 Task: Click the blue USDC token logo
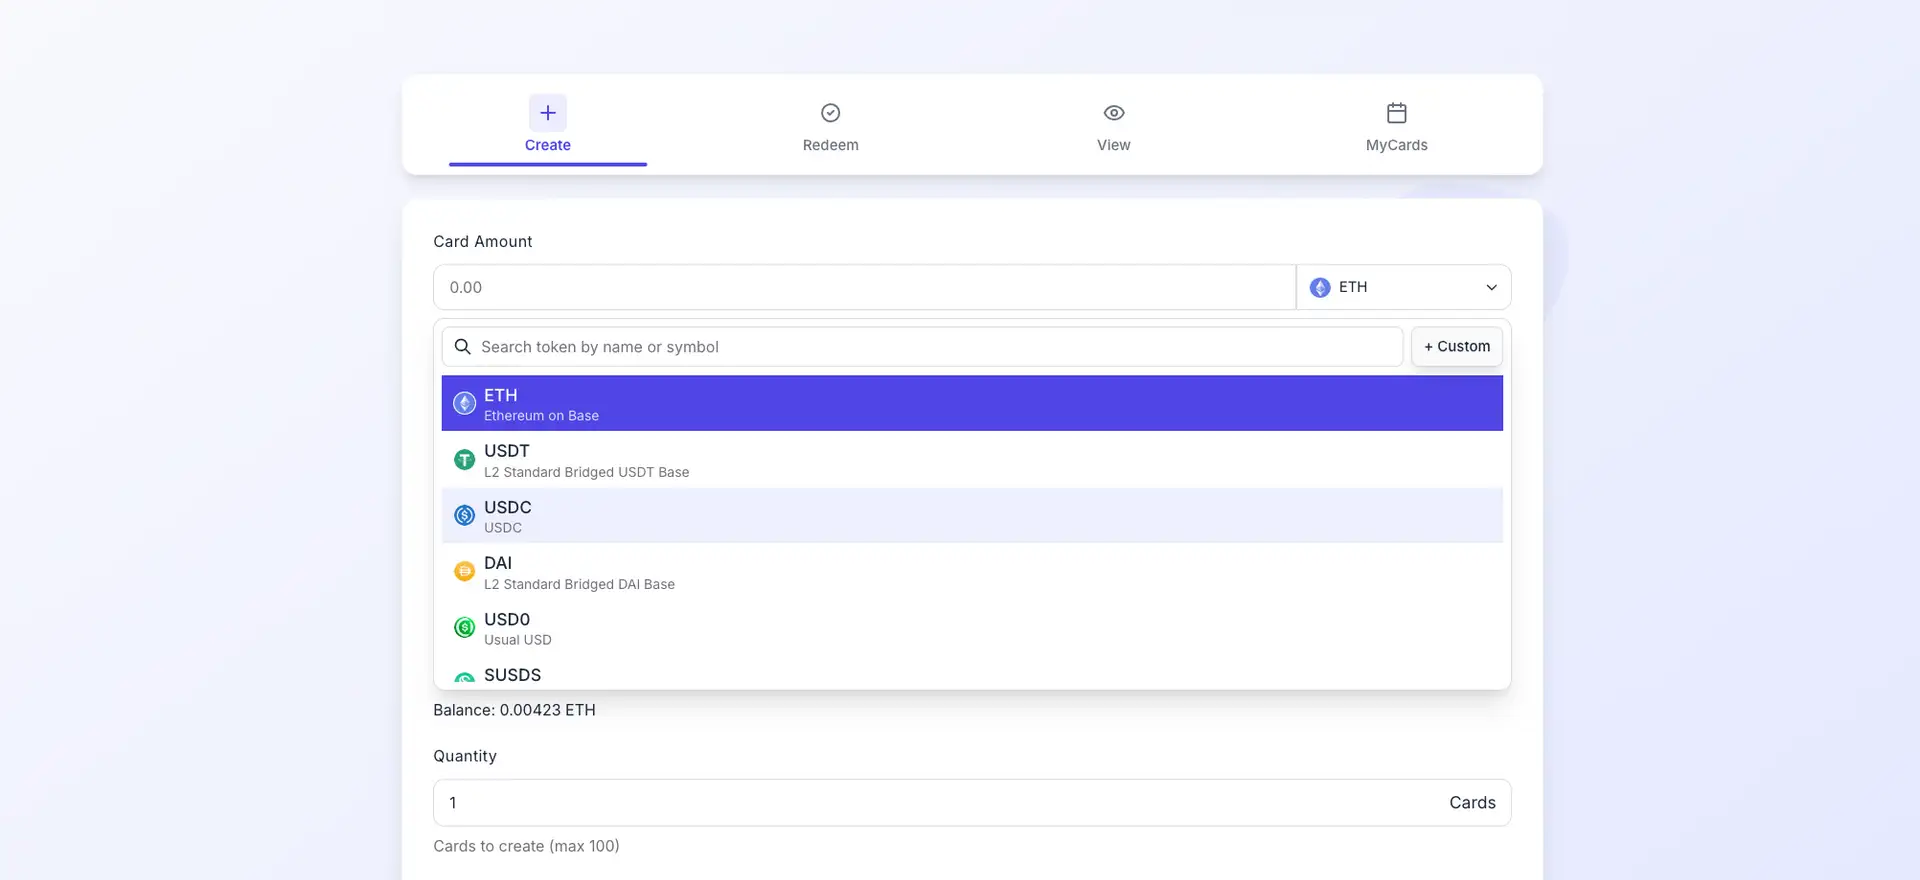464,516
